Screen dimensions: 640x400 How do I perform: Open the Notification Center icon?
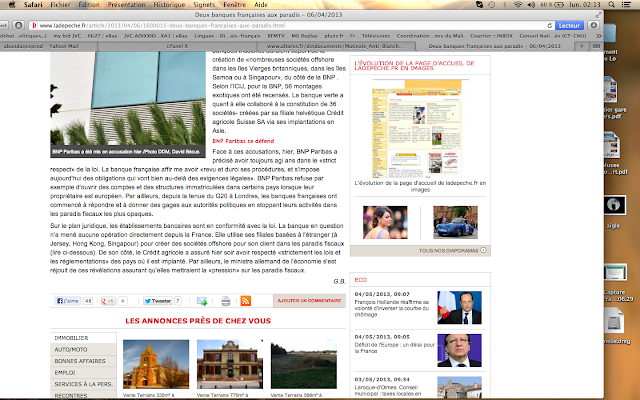point(625,4)
